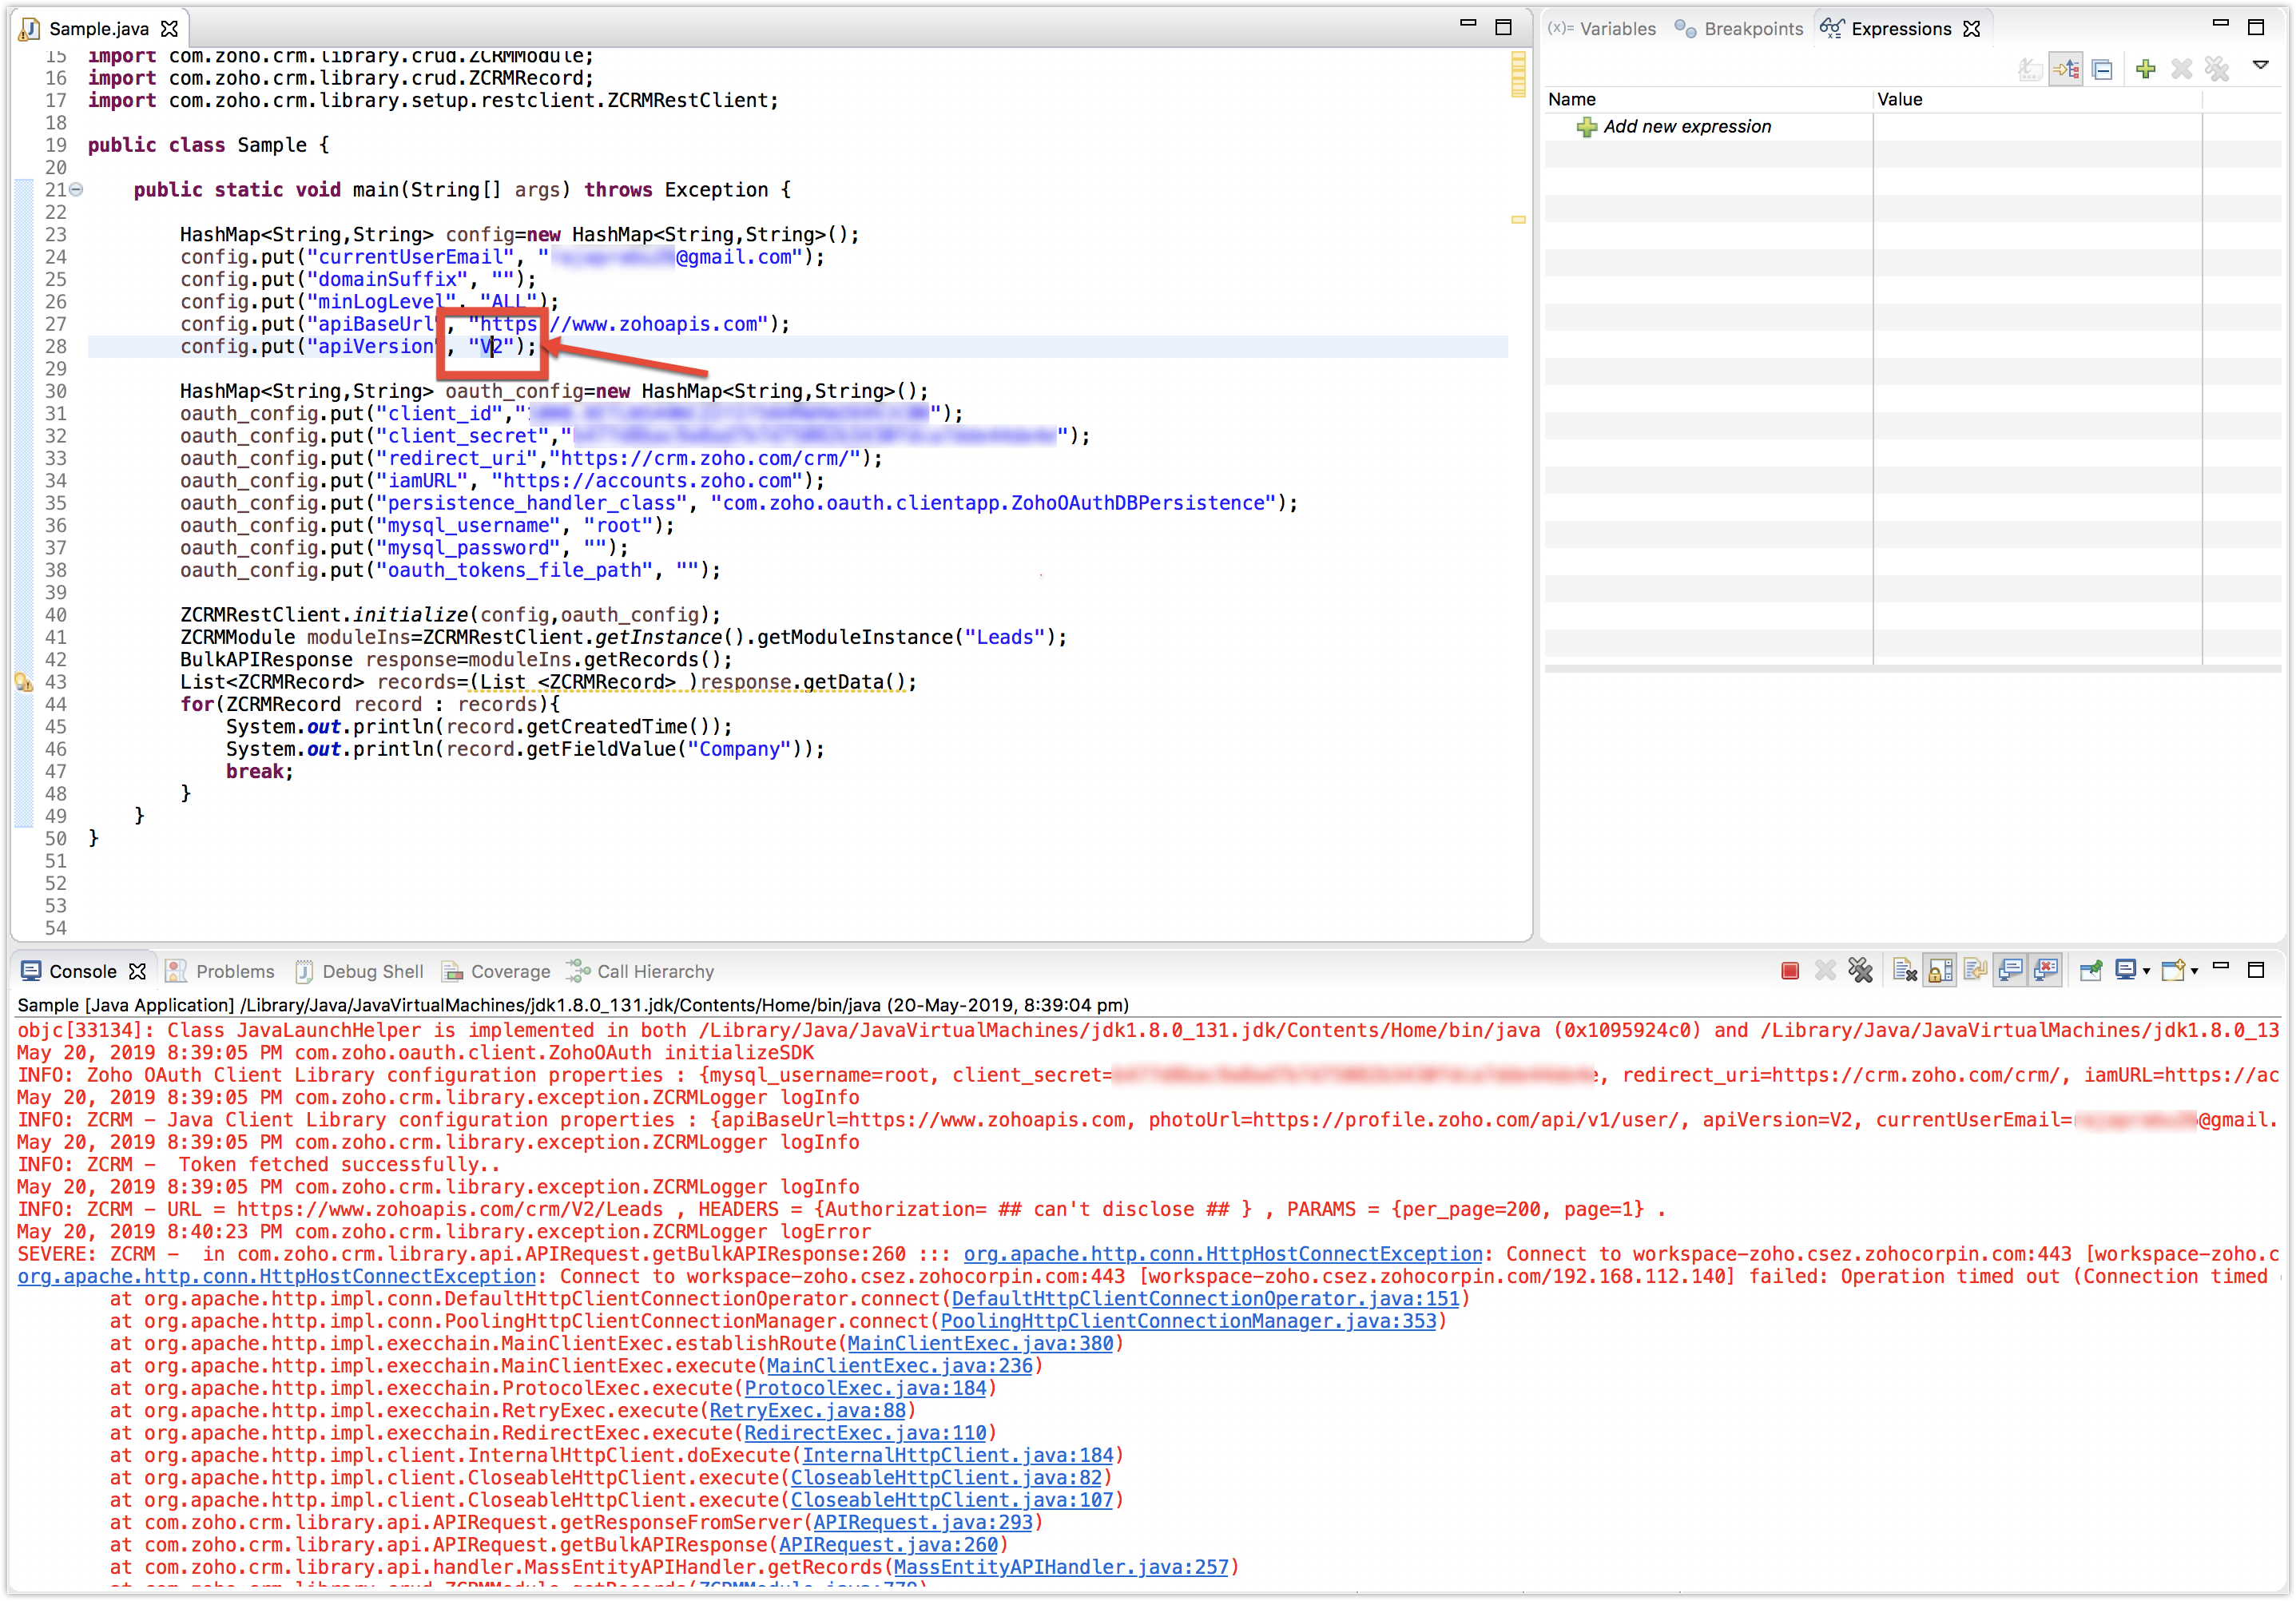Remove all expressions icon
This screenshot has width=2296, height=1601.
coord(2217,69)
